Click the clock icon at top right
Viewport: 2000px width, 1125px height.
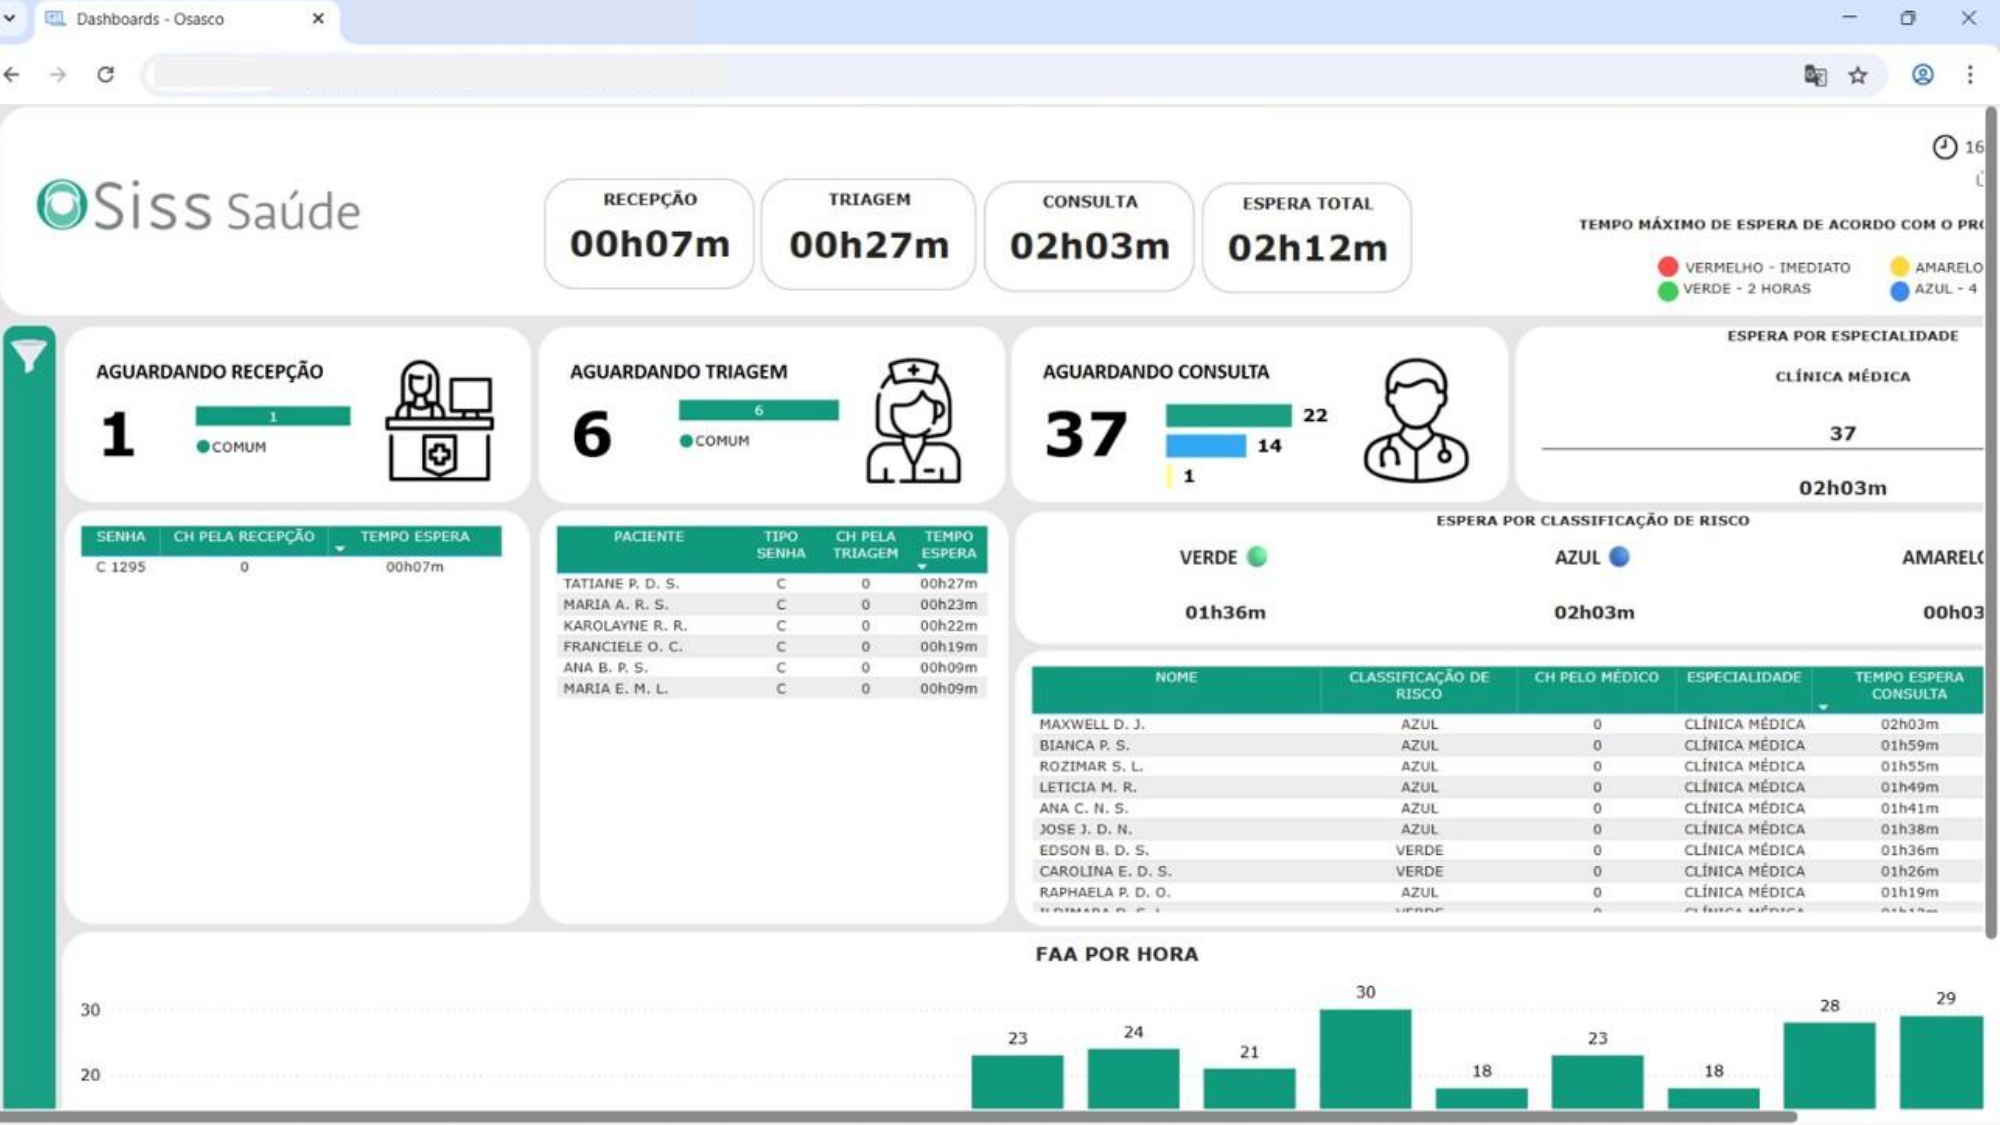tap(1944, 147)
